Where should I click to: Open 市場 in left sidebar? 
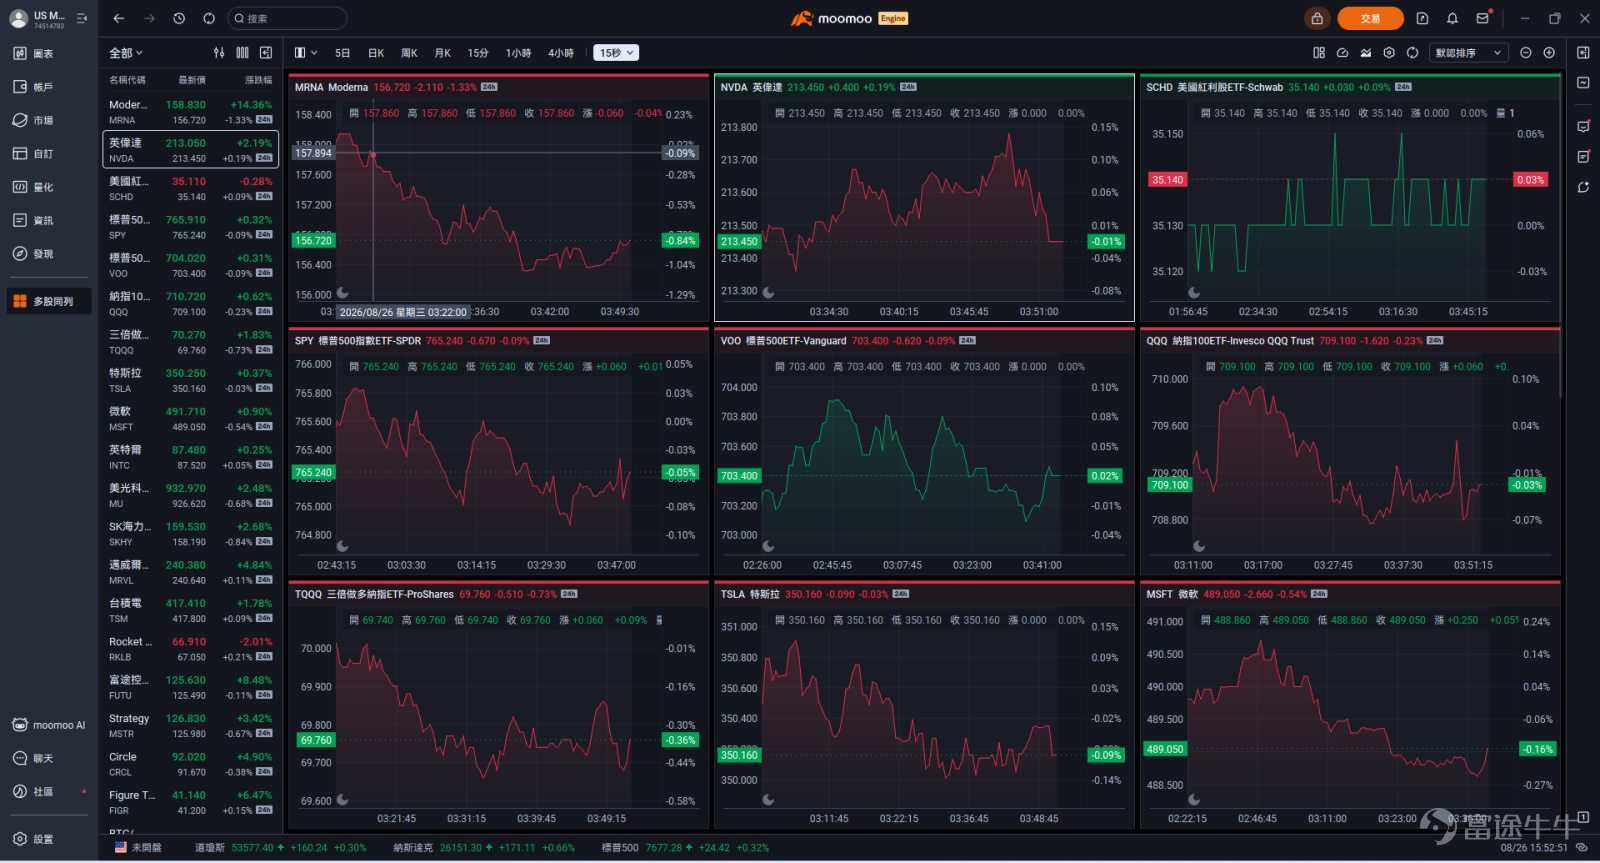(49, 120)
